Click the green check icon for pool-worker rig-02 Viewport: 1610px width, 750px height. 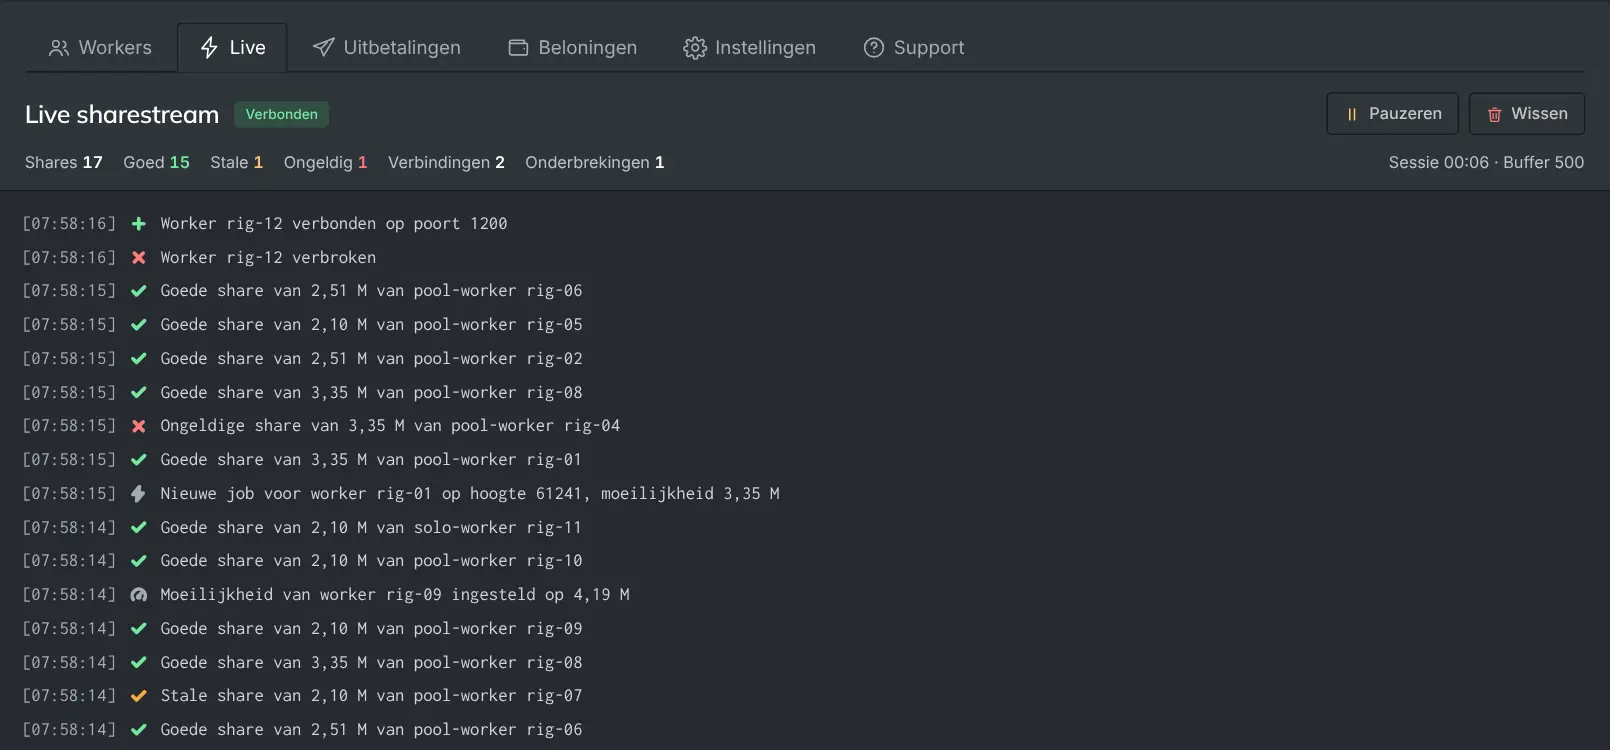click(x=139, y=359)
